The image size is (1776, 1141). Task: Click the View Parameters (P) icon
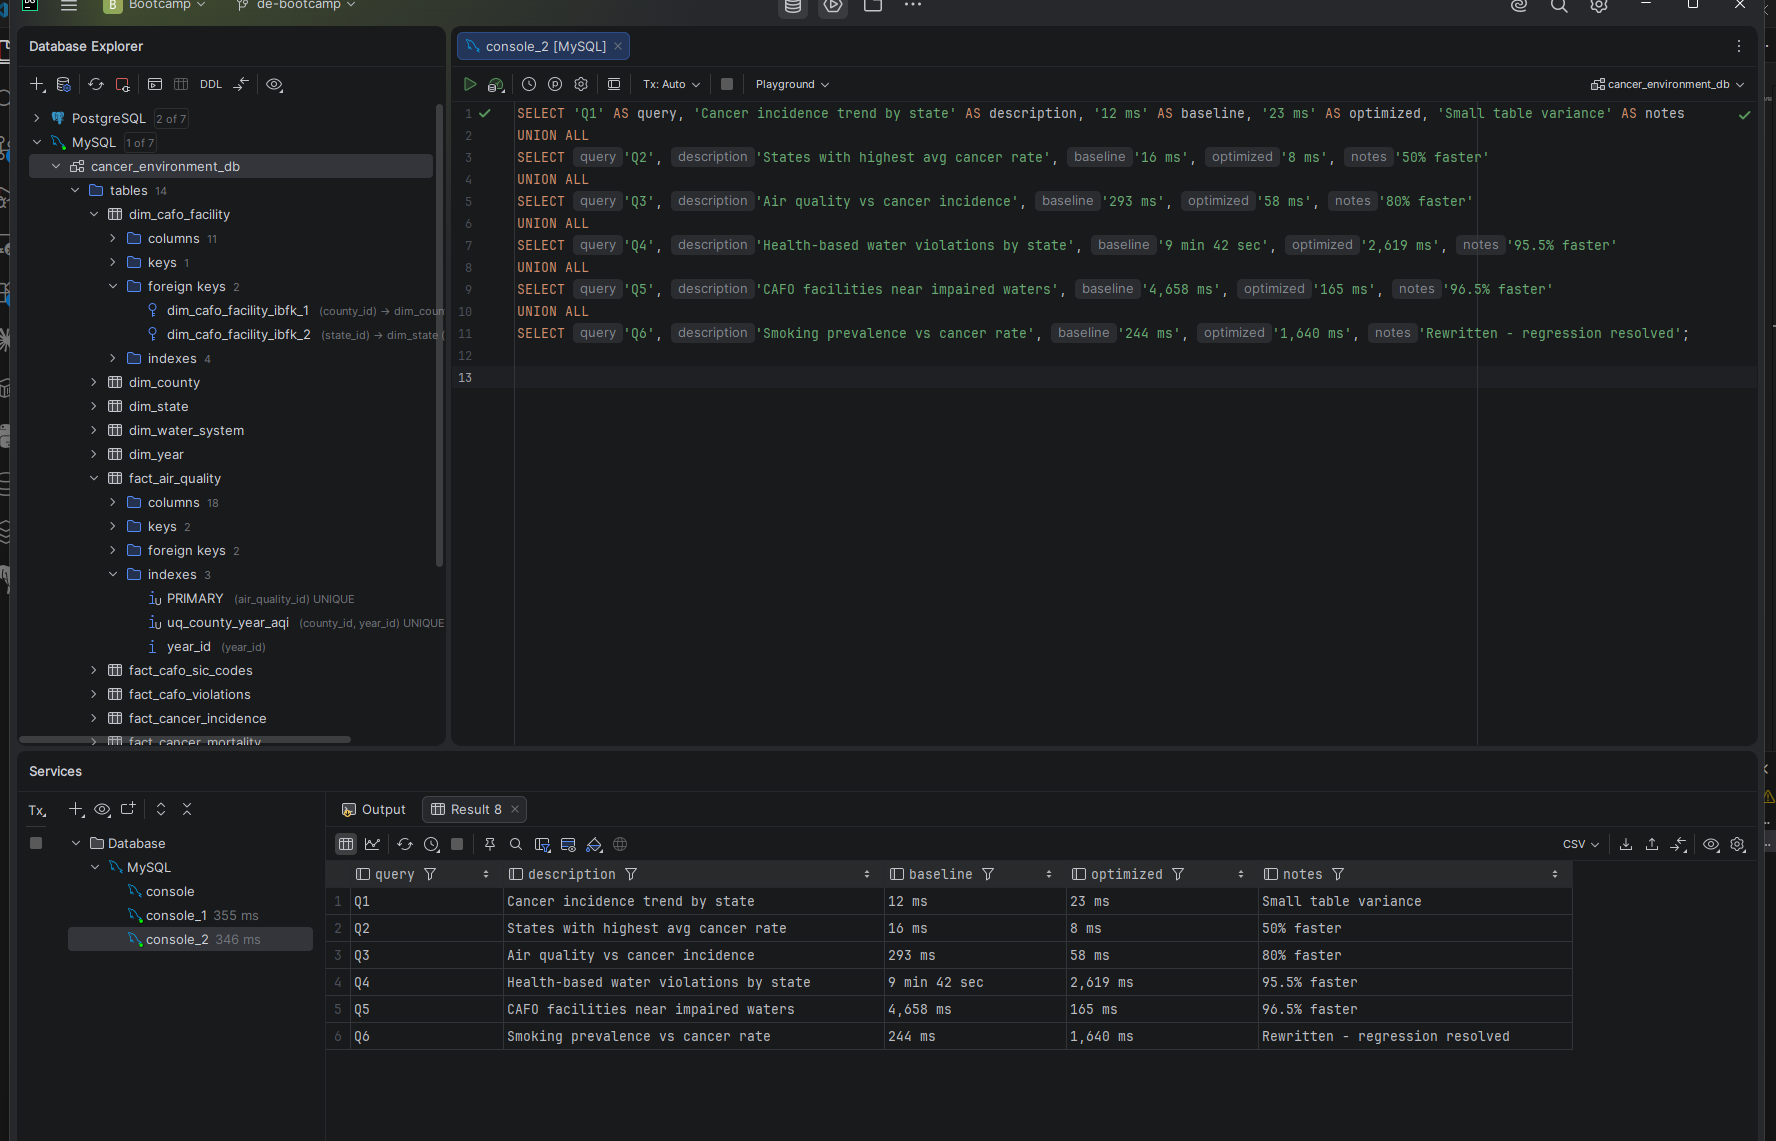coord(555,85)
